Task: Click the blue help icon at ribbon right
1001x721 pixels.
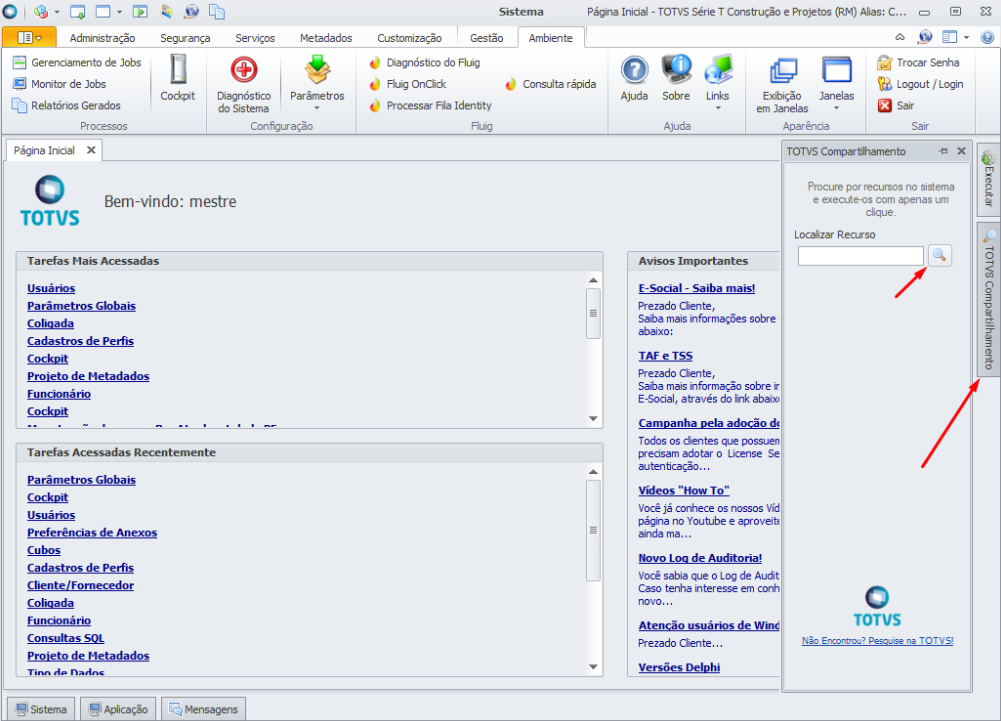Action: pyautogui.click(x=987, y=37)
